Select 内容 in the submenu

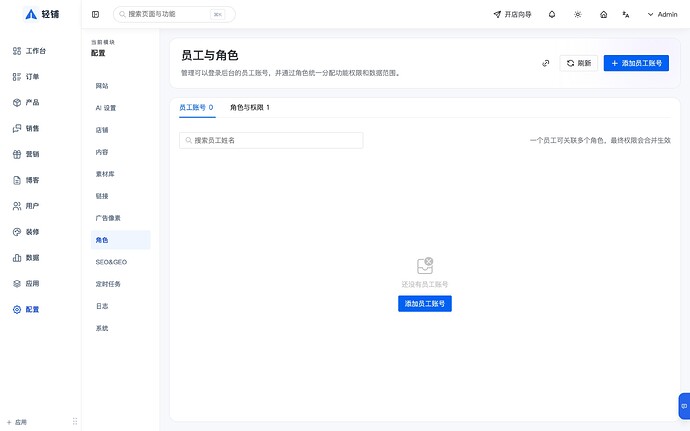[x=120, y=152]
